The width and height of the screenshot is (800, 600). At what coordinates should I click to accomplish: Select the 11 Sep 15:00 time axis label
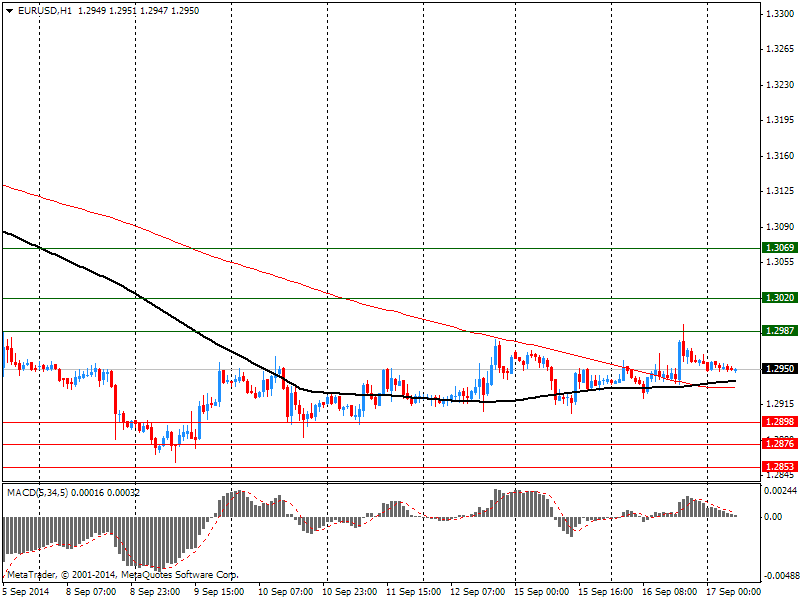pos(413,591)
